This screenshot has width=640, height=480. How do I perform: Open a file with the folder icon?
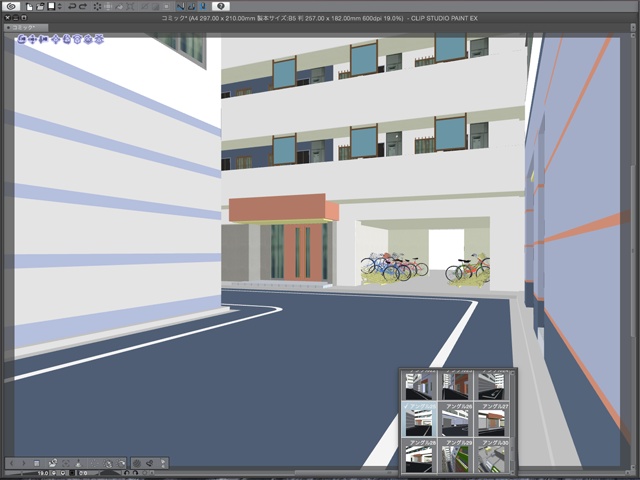tap(40, 6)
